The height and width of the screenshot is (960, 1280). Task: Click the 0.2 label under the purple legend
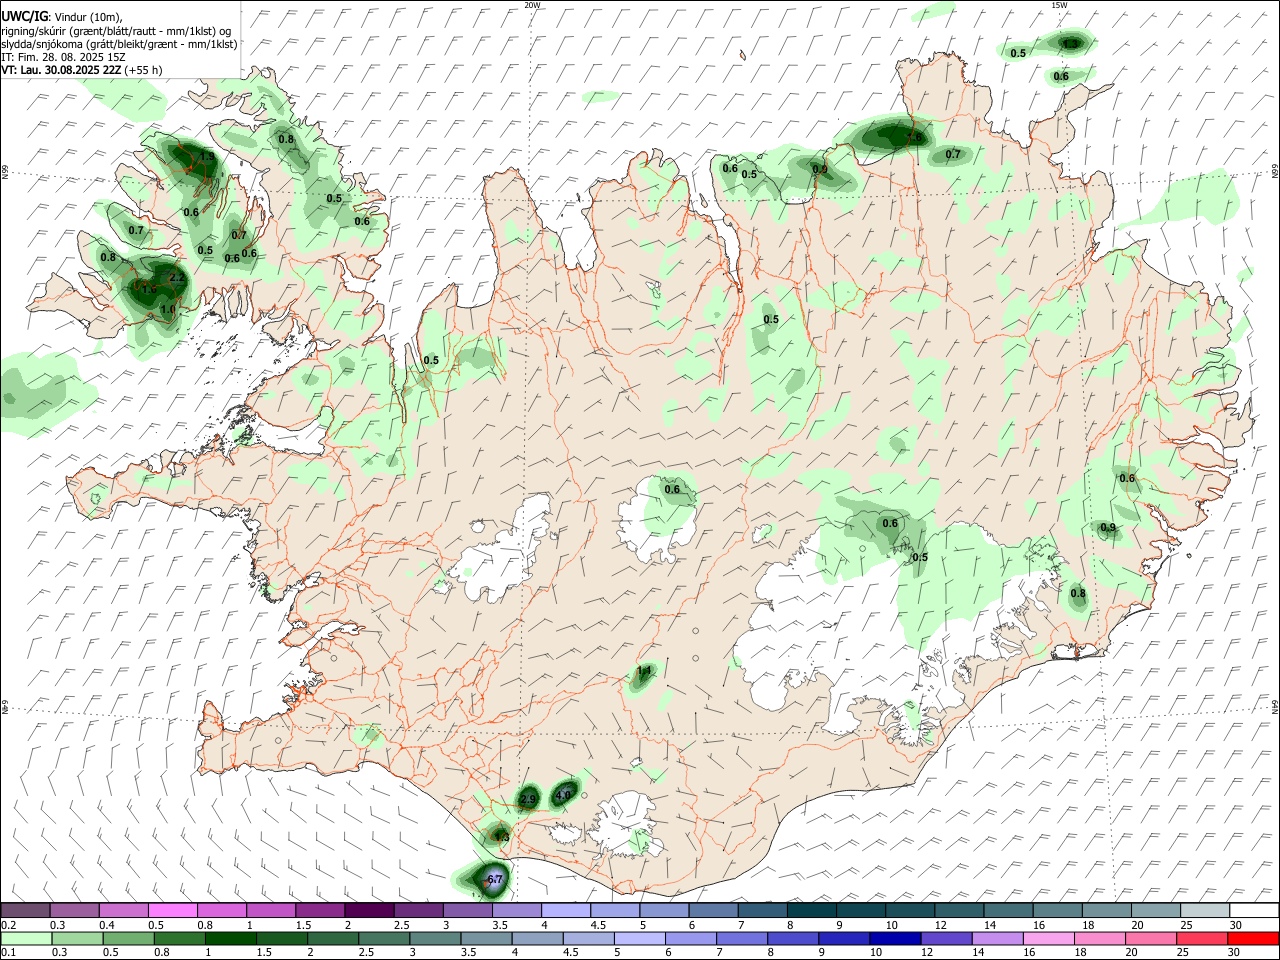pos(7,925)
